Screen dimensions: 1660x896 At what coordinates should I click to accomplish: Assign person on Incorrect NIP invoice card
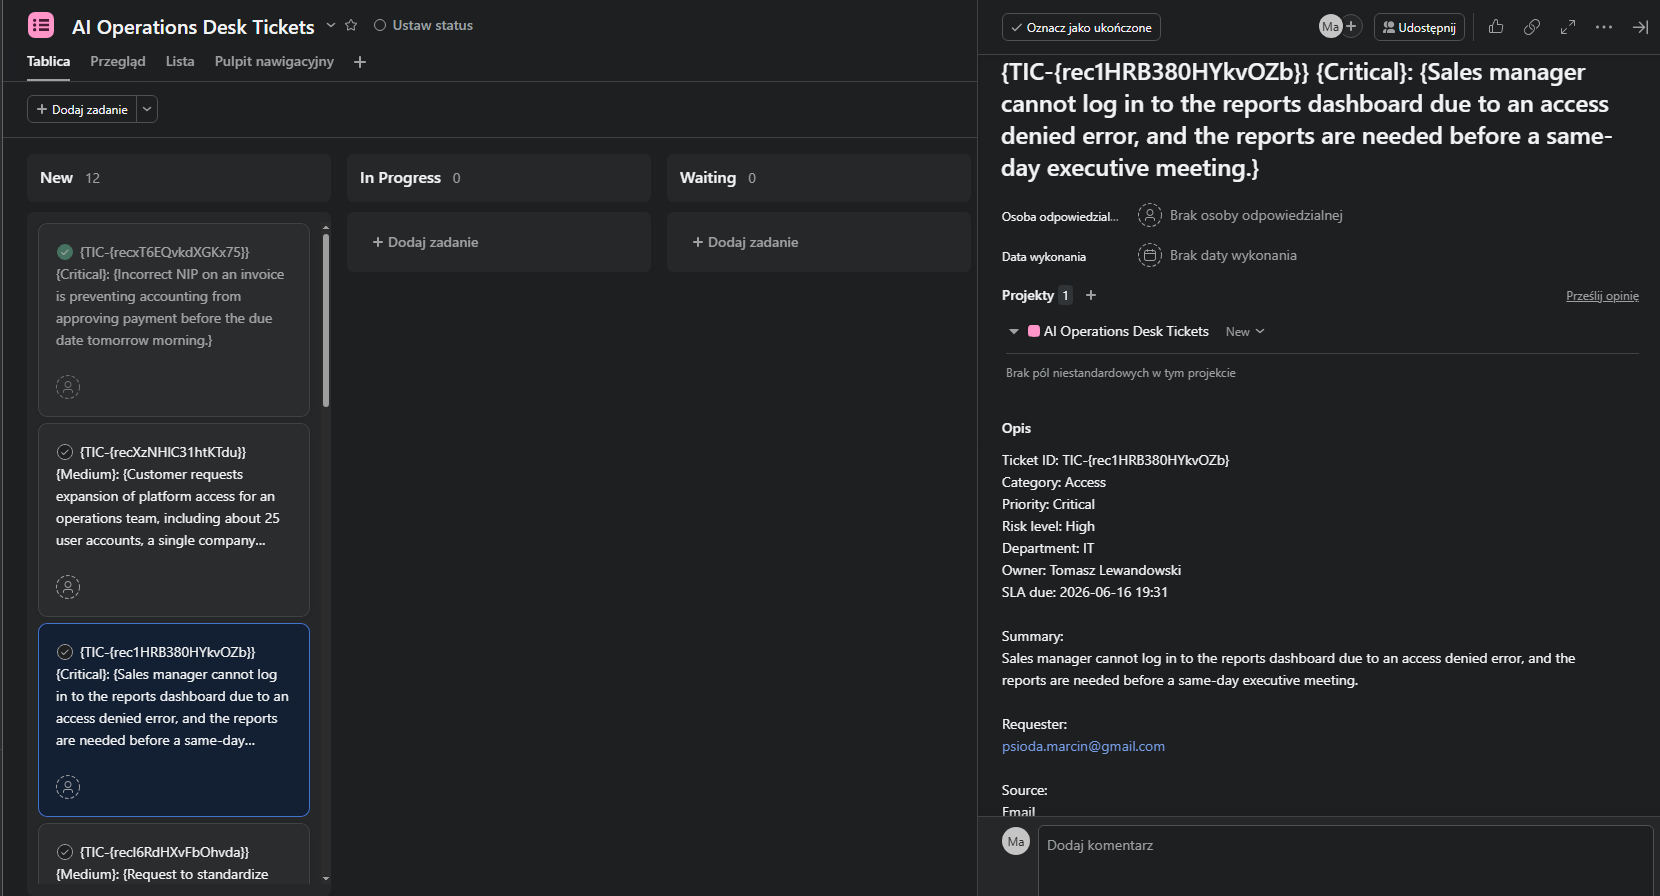tap(68, 387)
